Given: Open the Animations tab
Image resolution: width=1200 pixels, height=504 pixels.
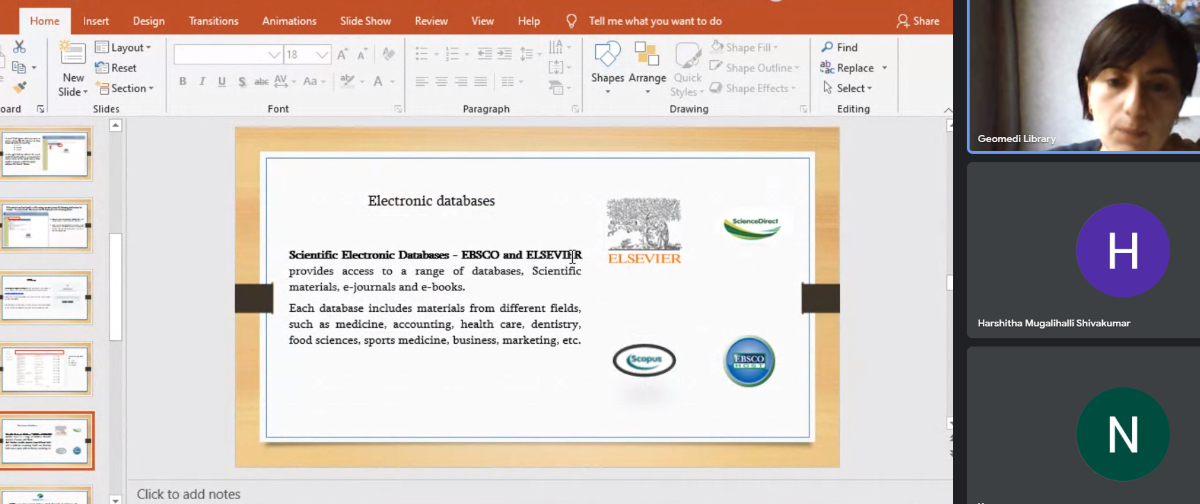Looking at the screenshot, I should (x=288, y=20).
